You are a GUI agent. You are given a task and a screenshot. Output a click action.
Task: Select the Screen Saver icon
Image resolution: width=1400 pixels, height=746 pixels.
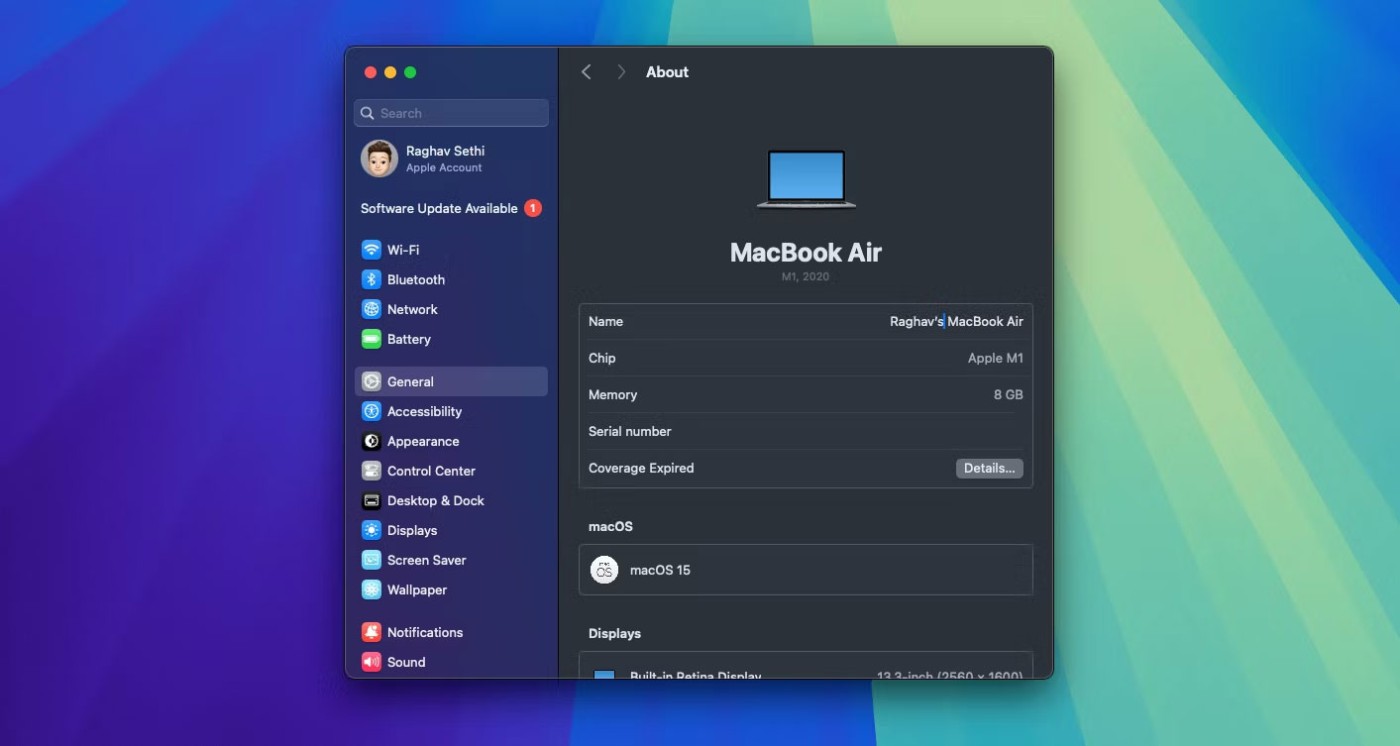371,561
